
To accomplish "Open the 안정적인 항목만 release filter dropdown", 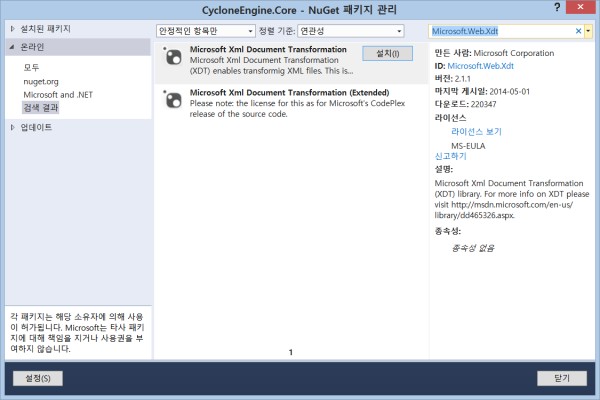I will (205, 31).
